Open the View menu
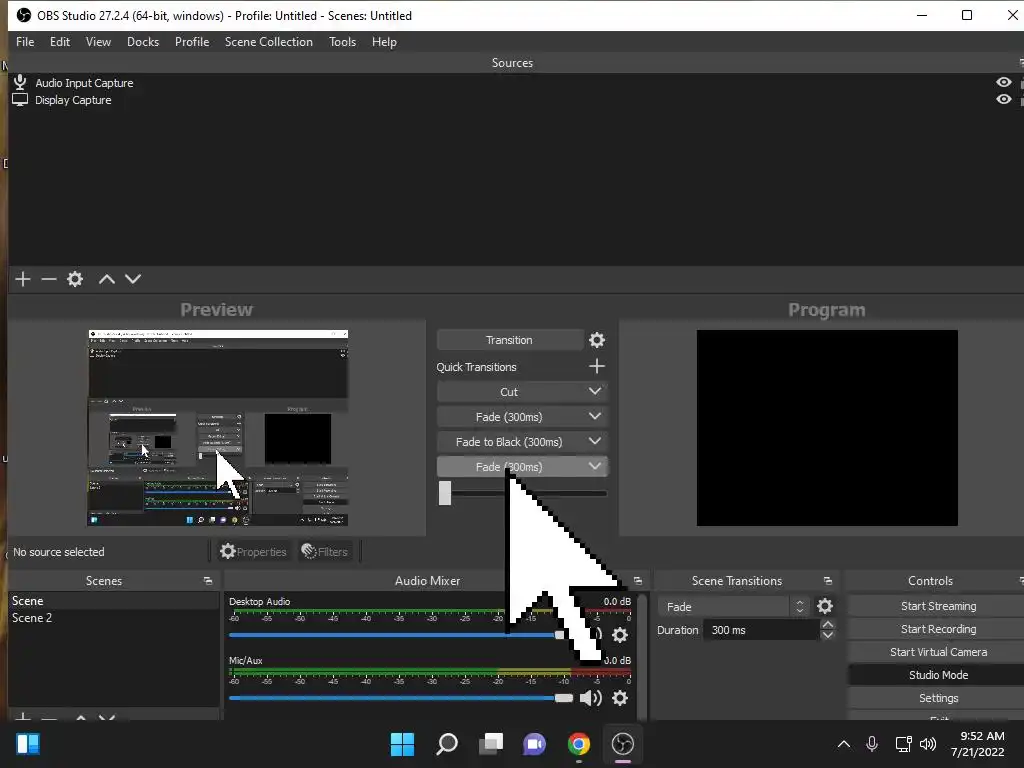 point(98,42)
